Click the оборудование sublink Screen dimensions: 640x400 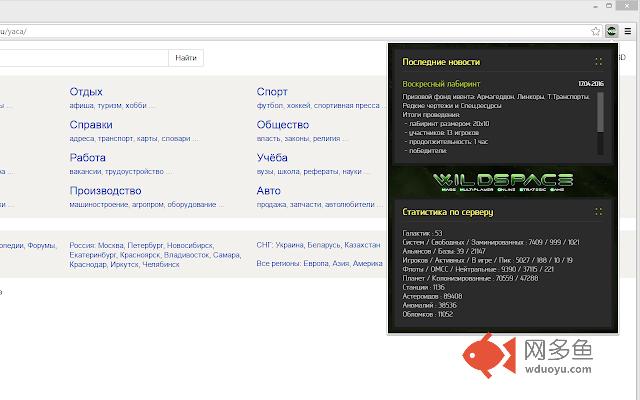(x=191, y=204)
